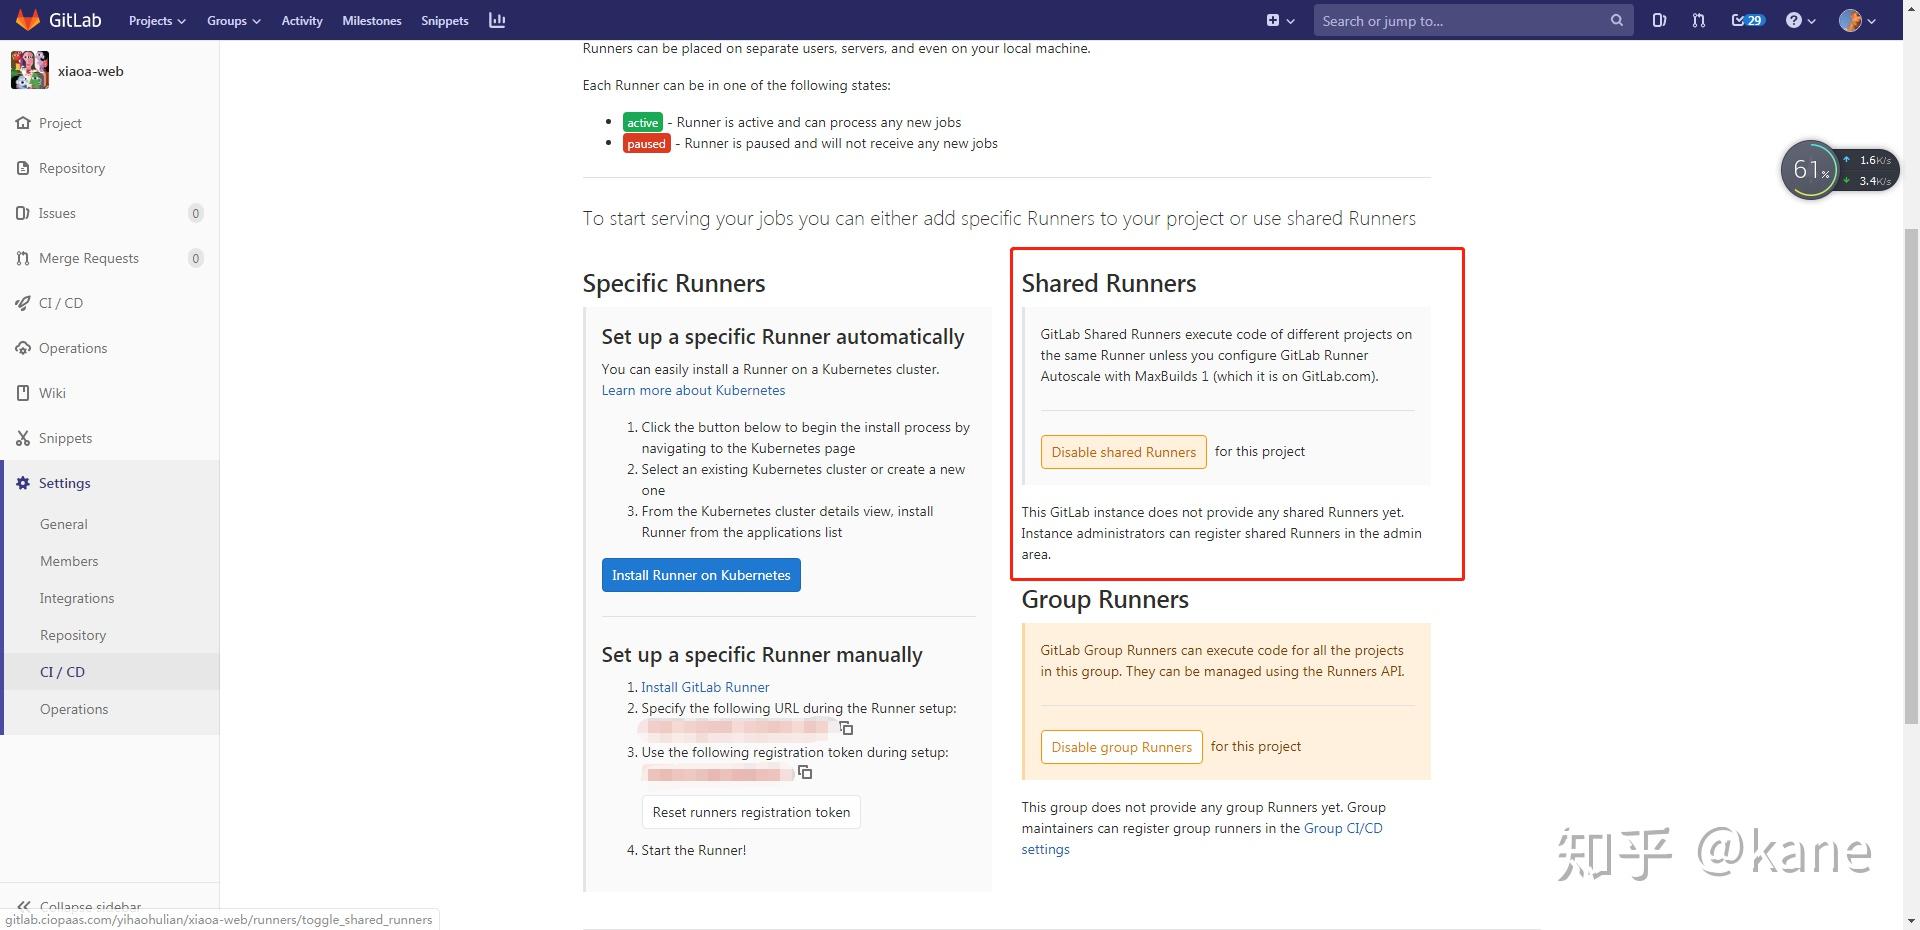Open the analytics chart icon in top navigation

tap(497, 20)
